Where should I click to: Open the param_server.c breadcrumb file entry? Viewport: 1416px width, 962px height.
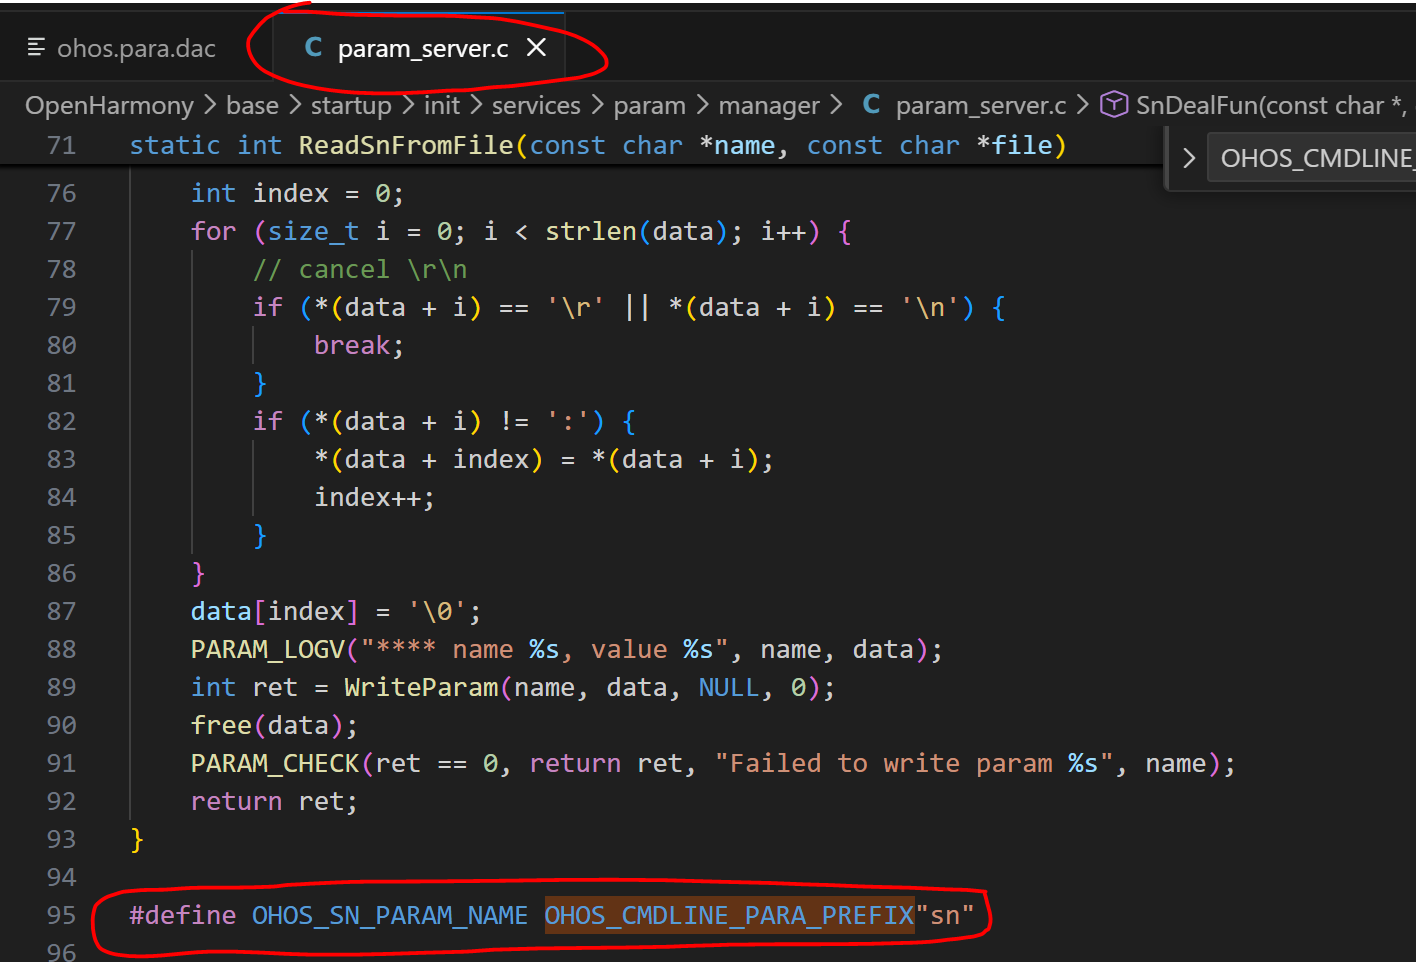coord(980,105)
